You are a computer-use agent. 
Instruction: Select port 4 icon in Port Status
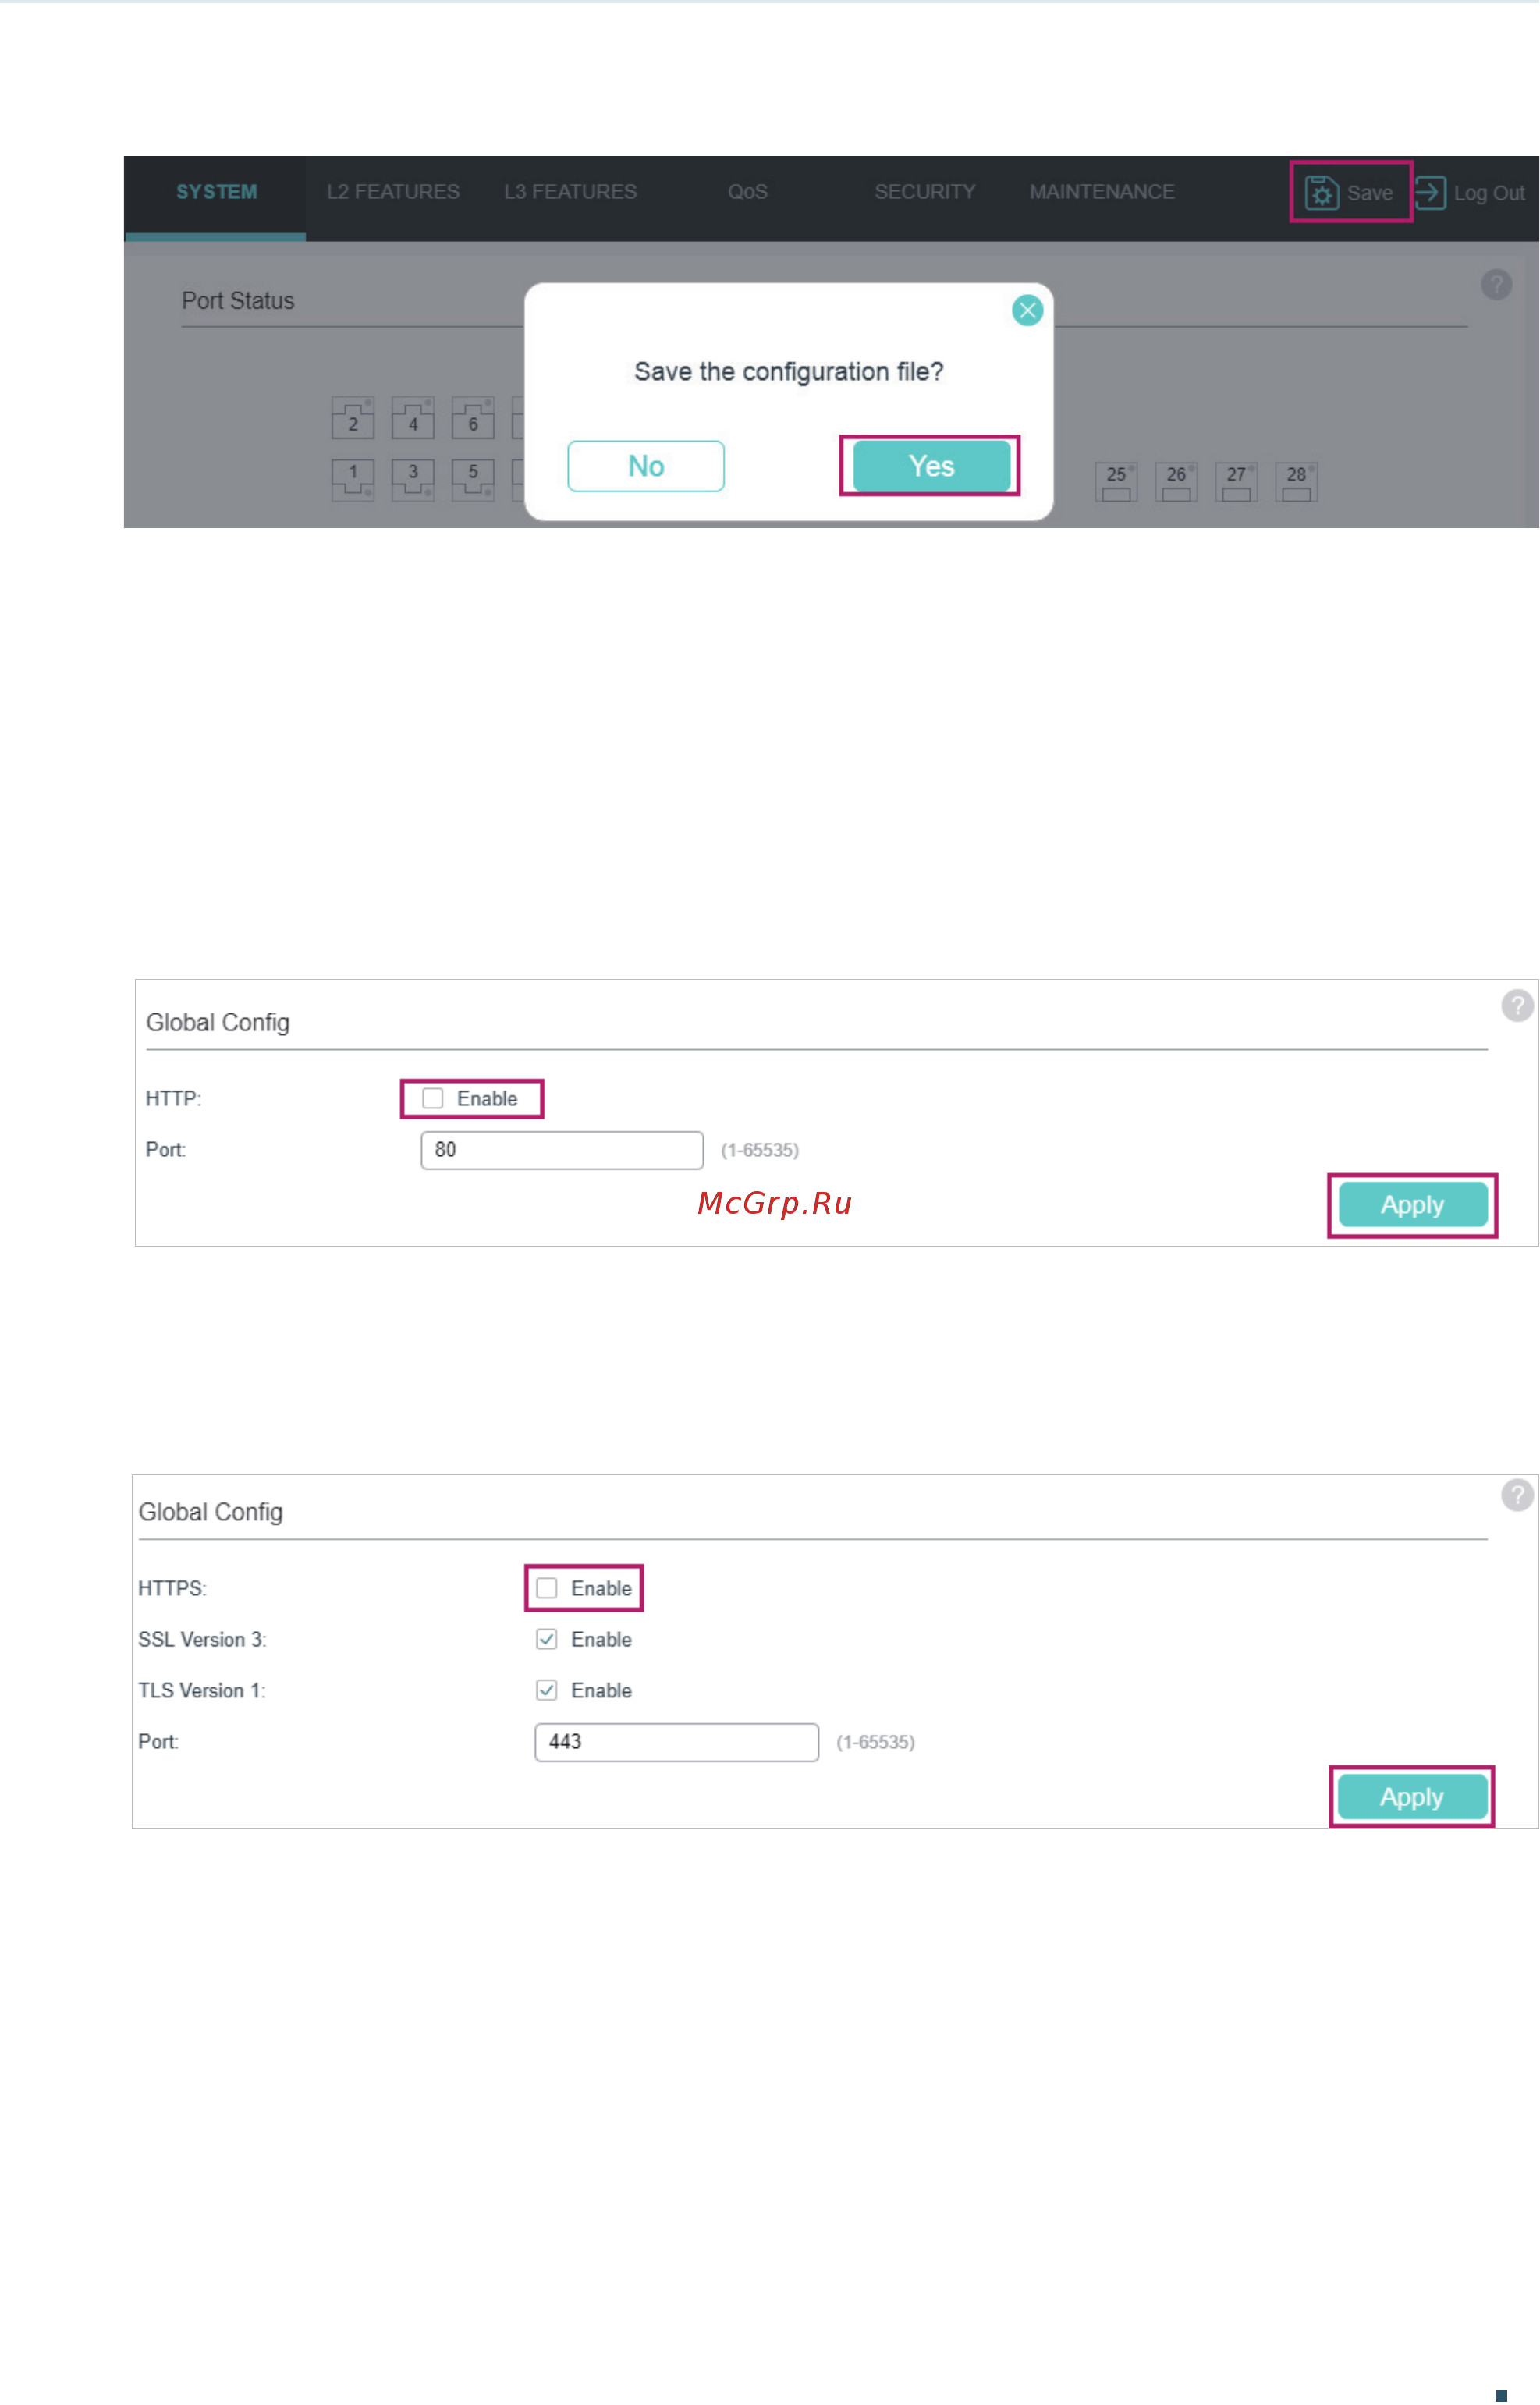(413, 418)
